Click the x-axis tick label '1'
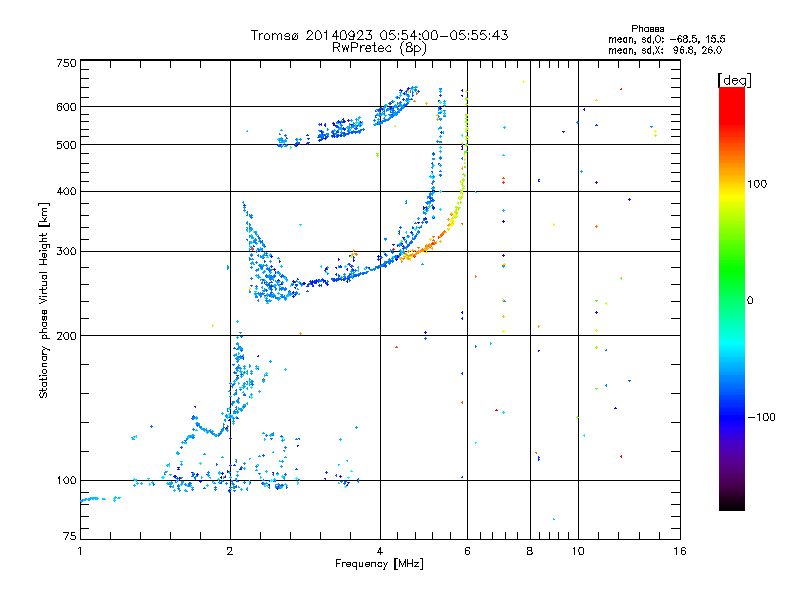 (80, 551)
